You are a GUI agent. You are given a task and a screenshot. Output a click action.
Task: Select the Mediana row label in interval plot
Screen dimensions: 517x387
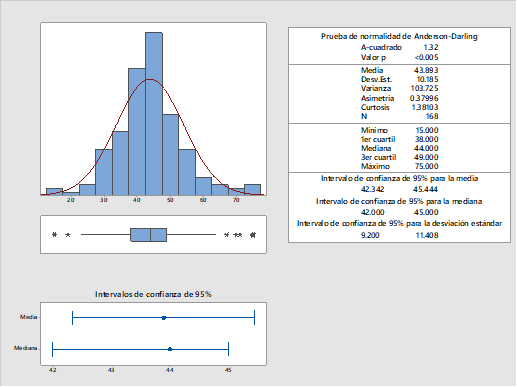pyautogui.click(x=25, y=348)
